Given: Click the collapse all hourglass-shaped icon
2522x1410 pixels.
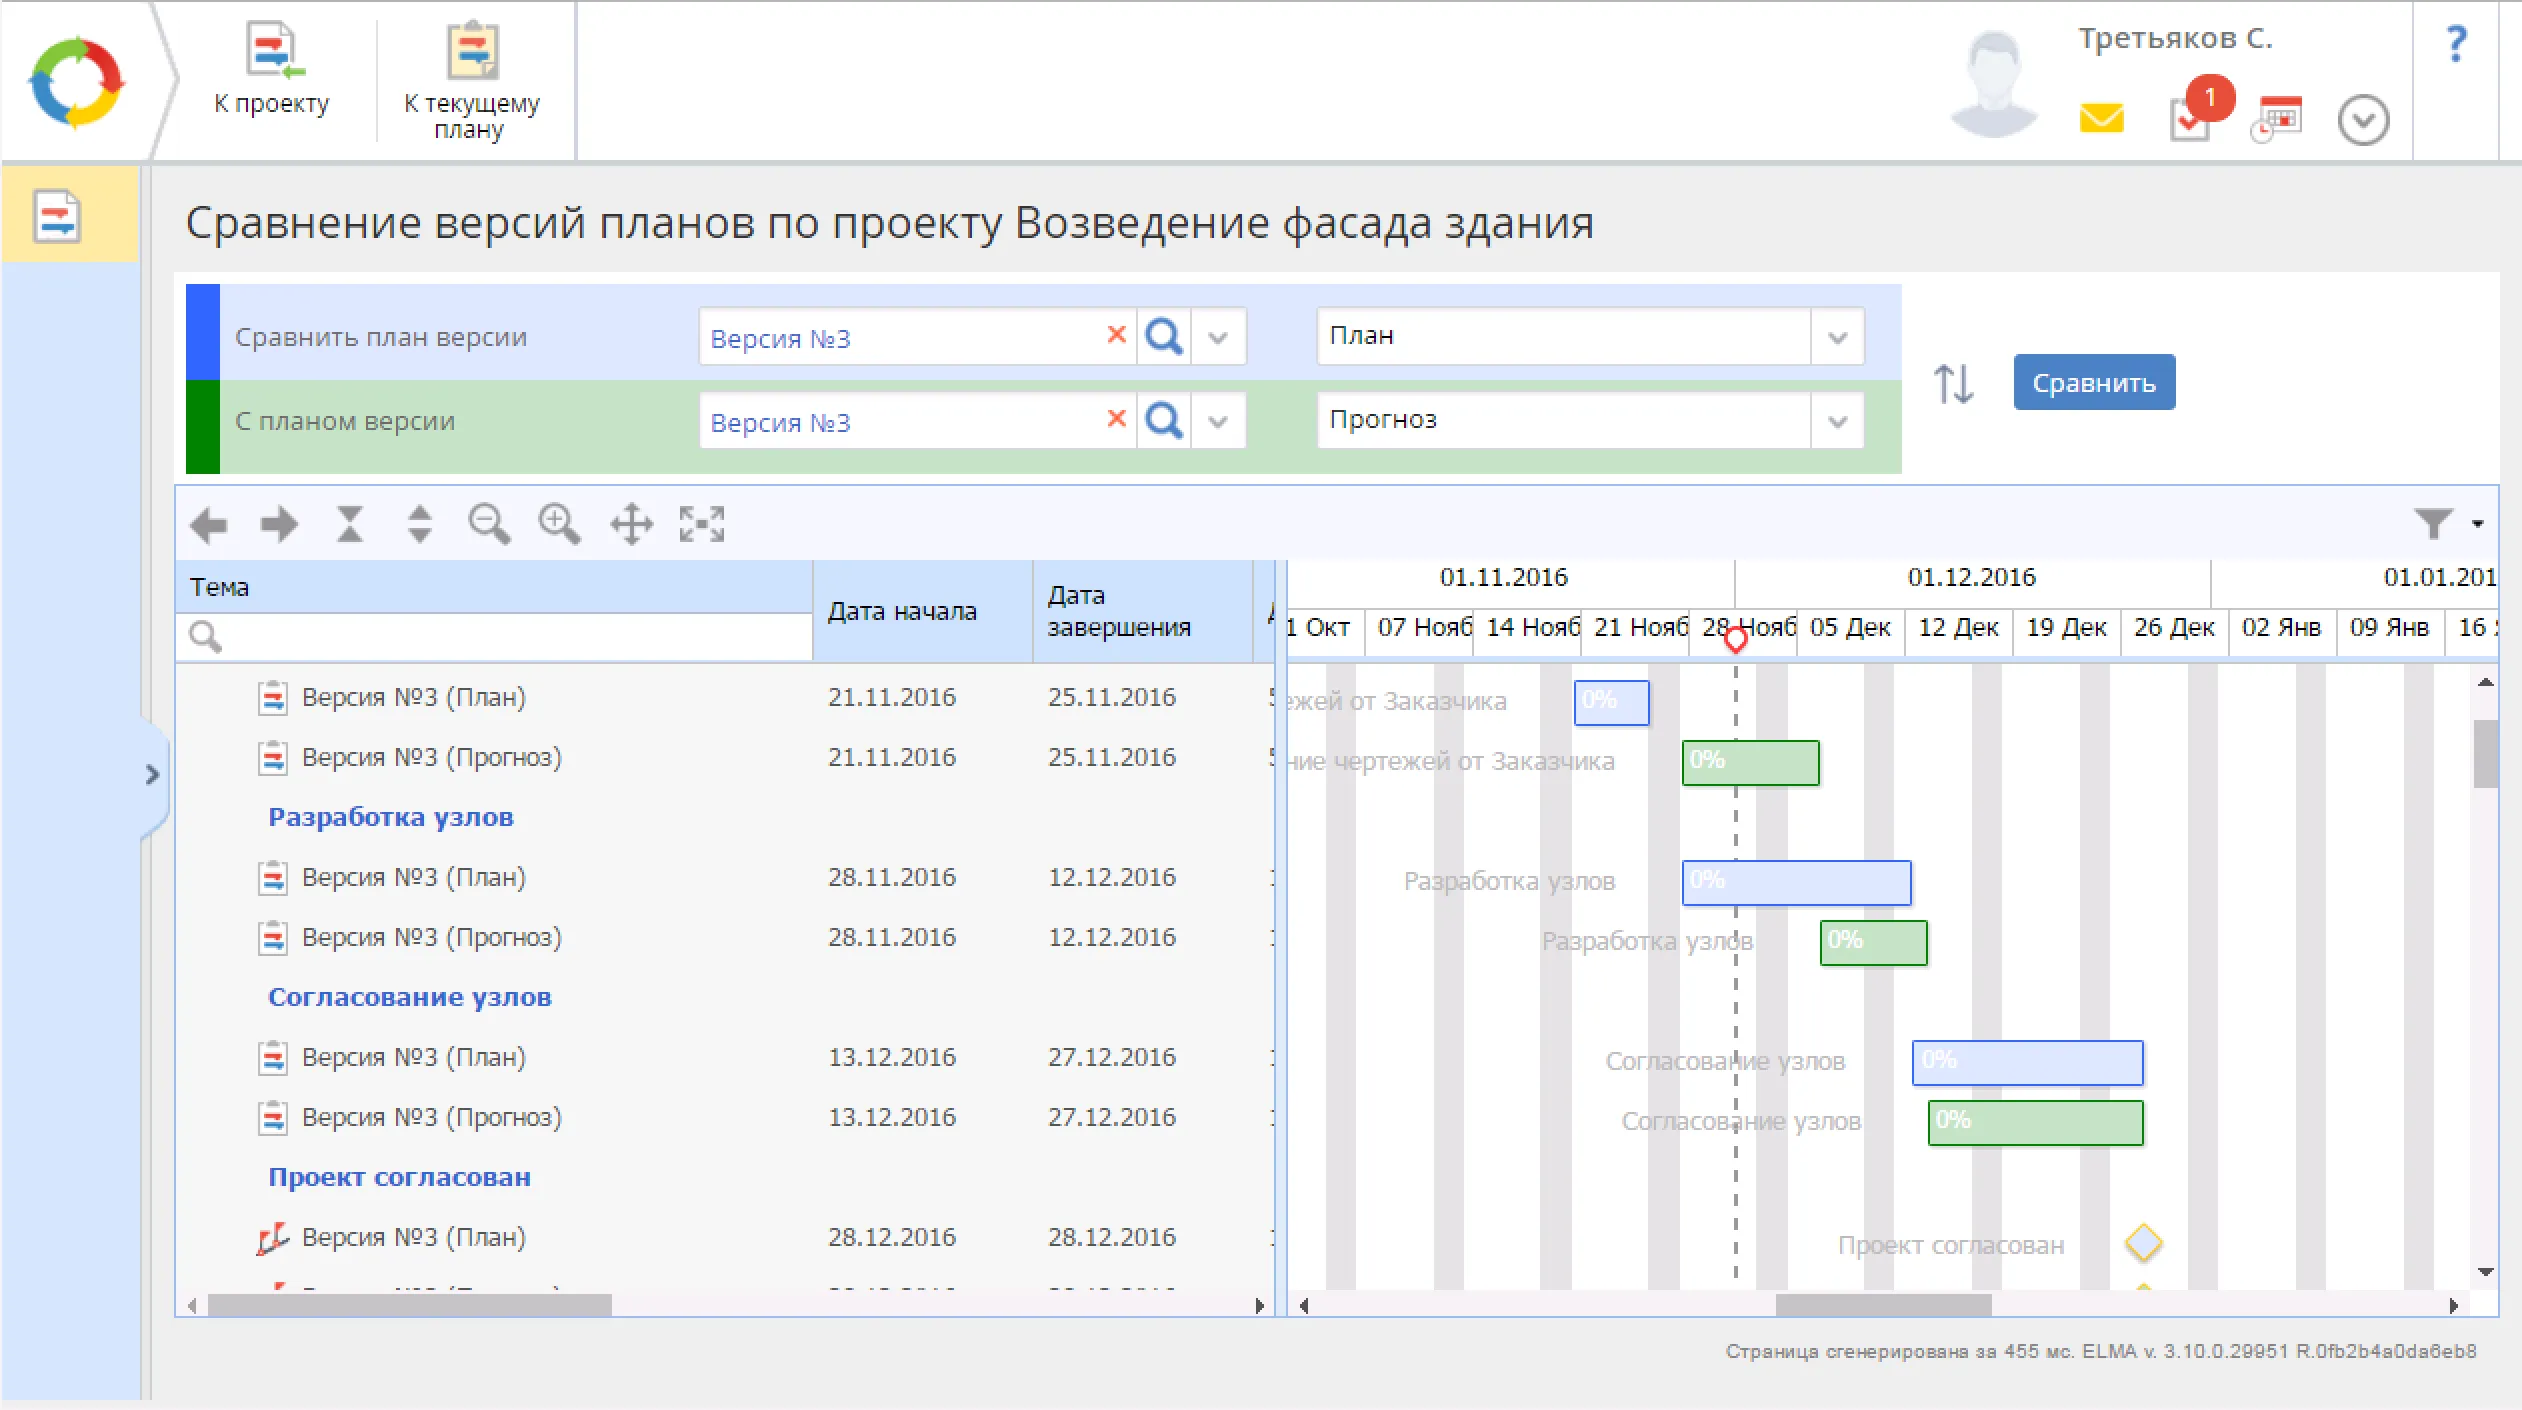Looking at the screenshot, I should [349, 523].
